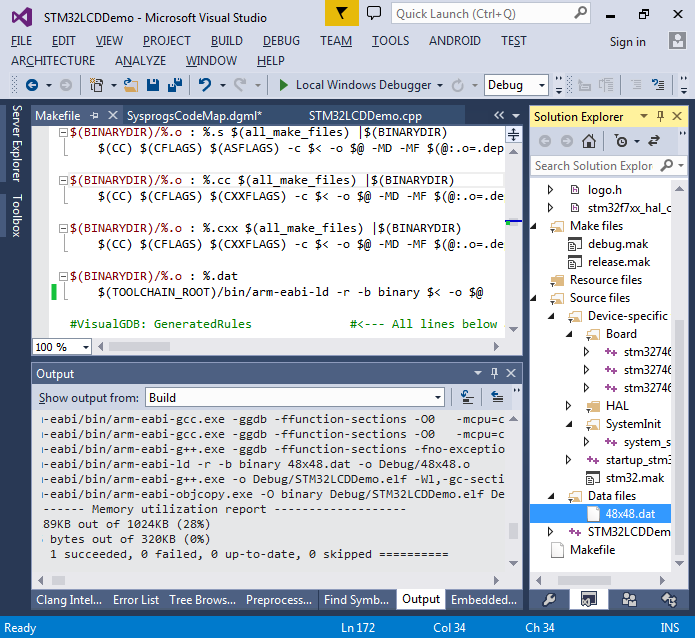Click the Navigate Backward toolbar arrow

point(32,85)
